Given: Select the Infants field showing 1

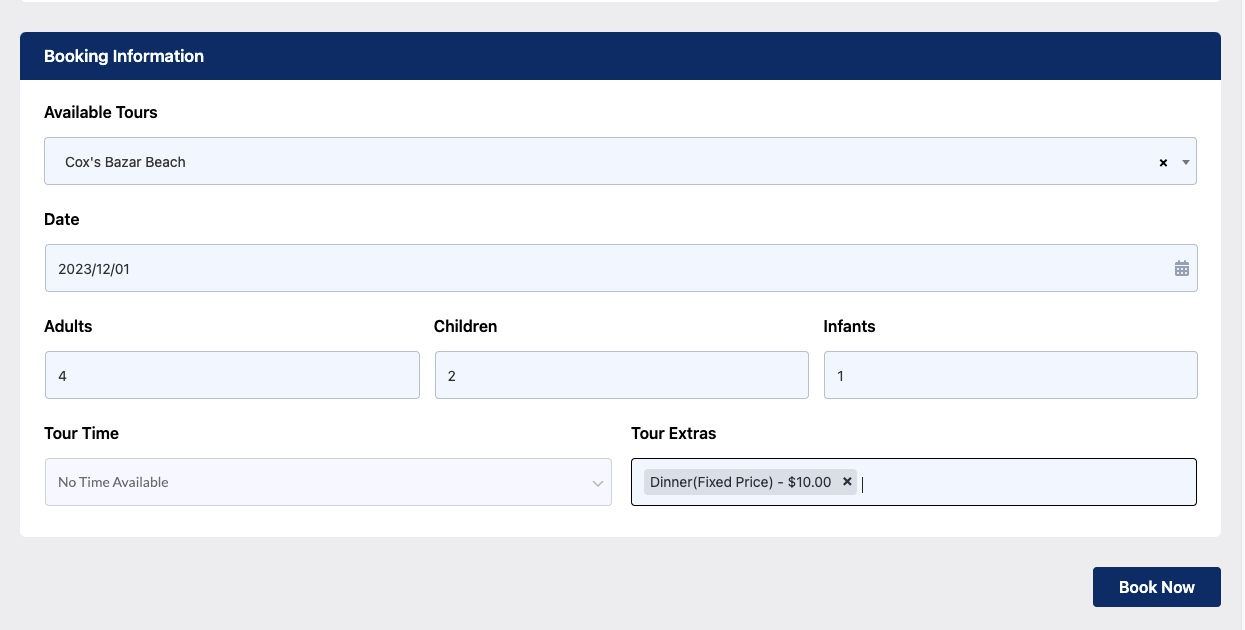Looking at the screenshot, I should [1010, 375].
